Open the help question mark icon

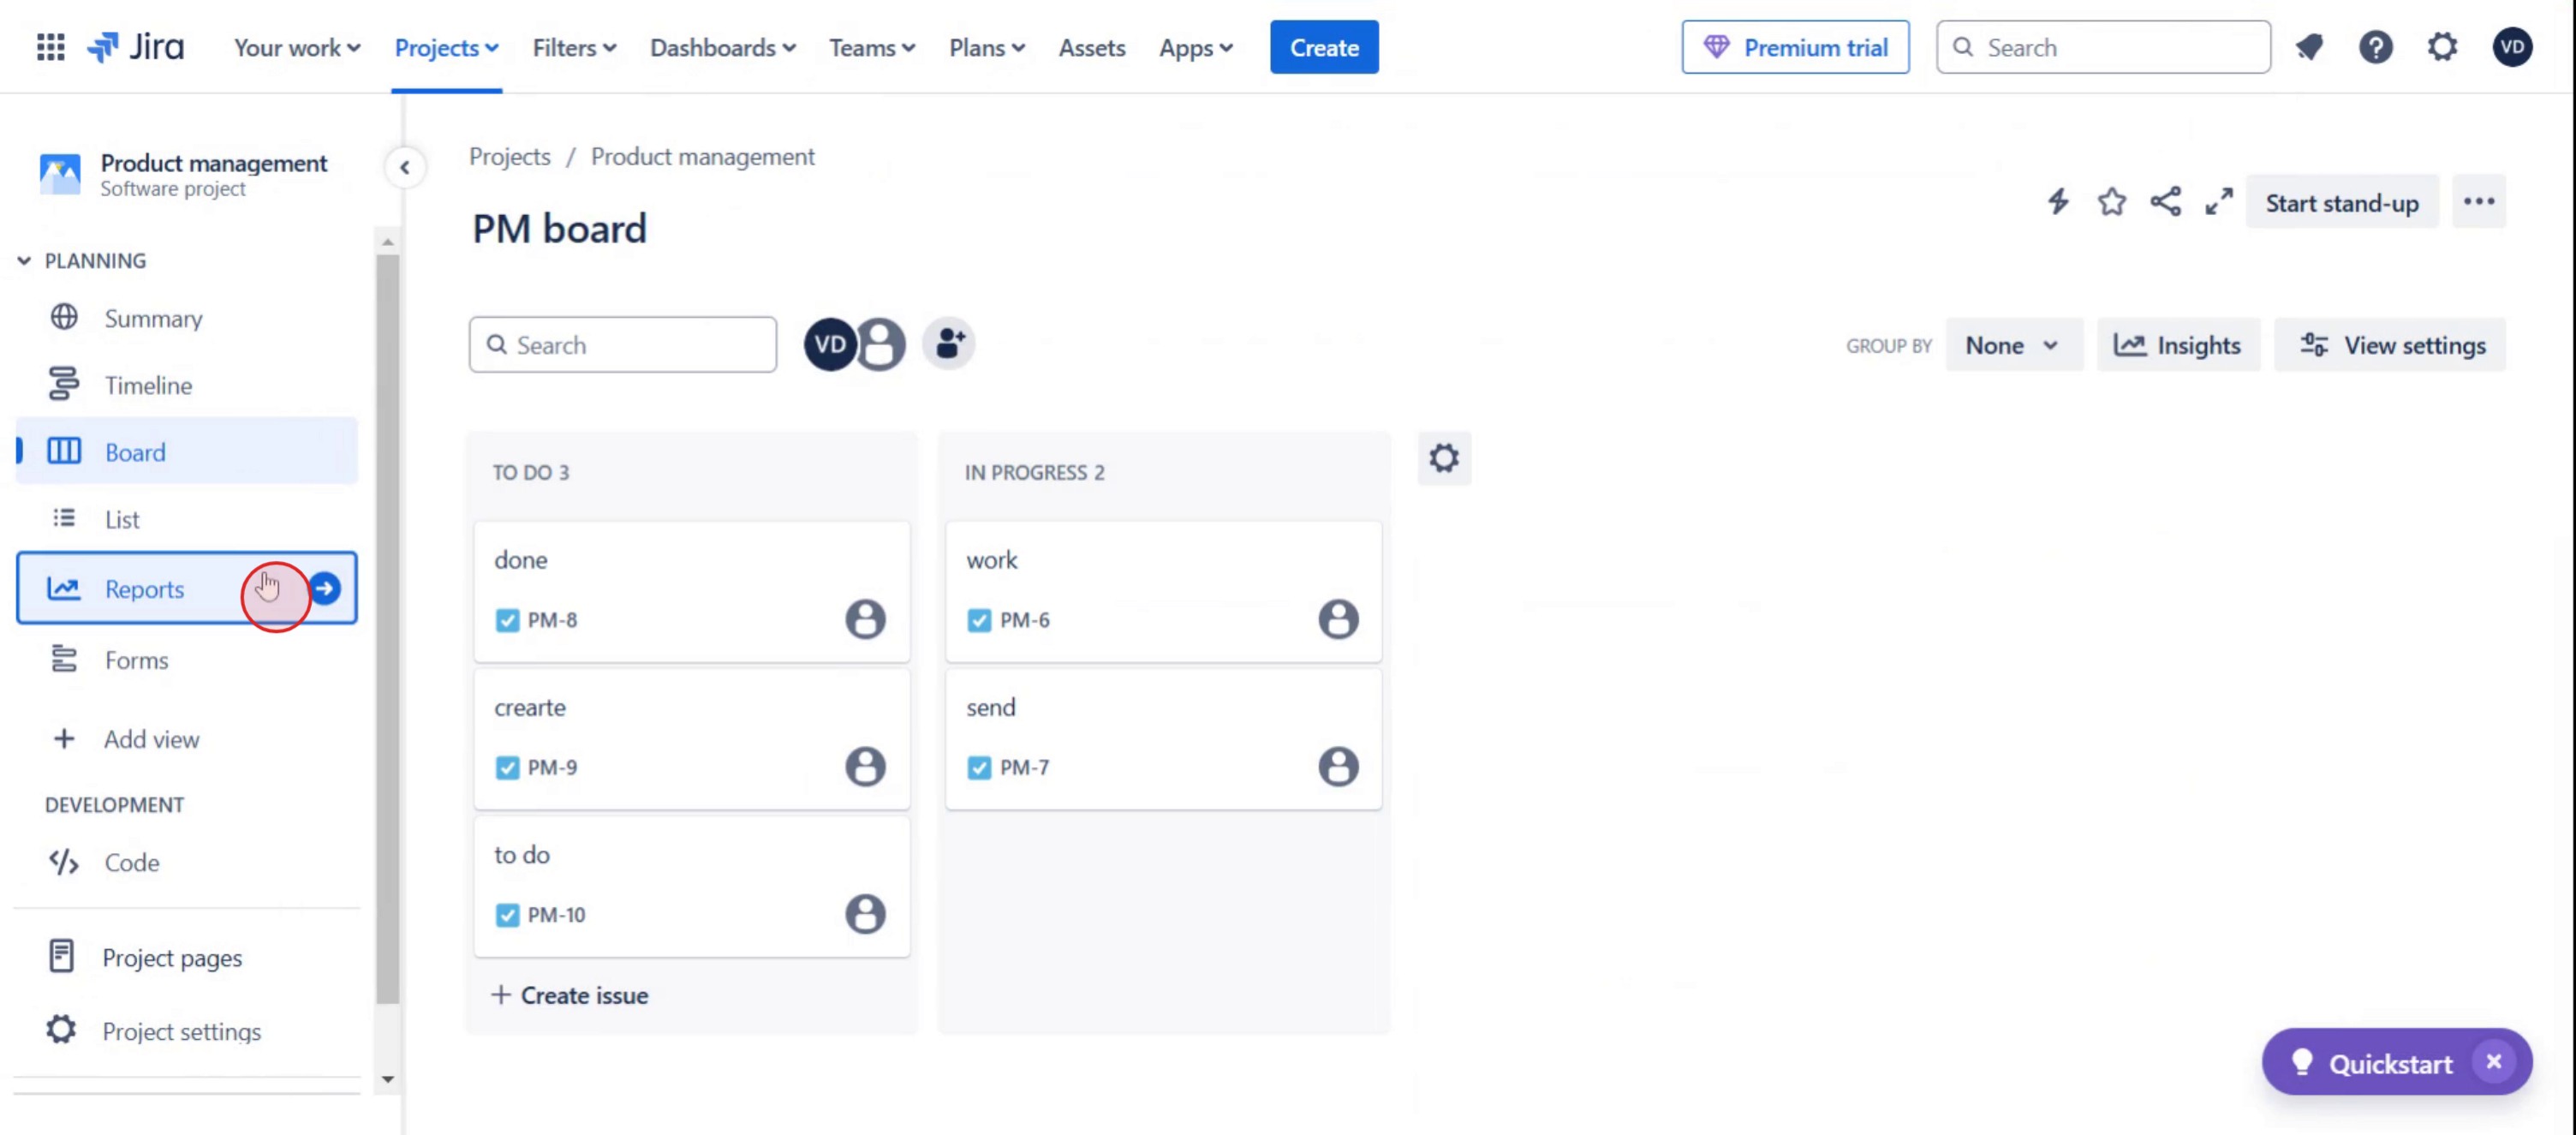pyautogui.click(x=2375, y=47)
